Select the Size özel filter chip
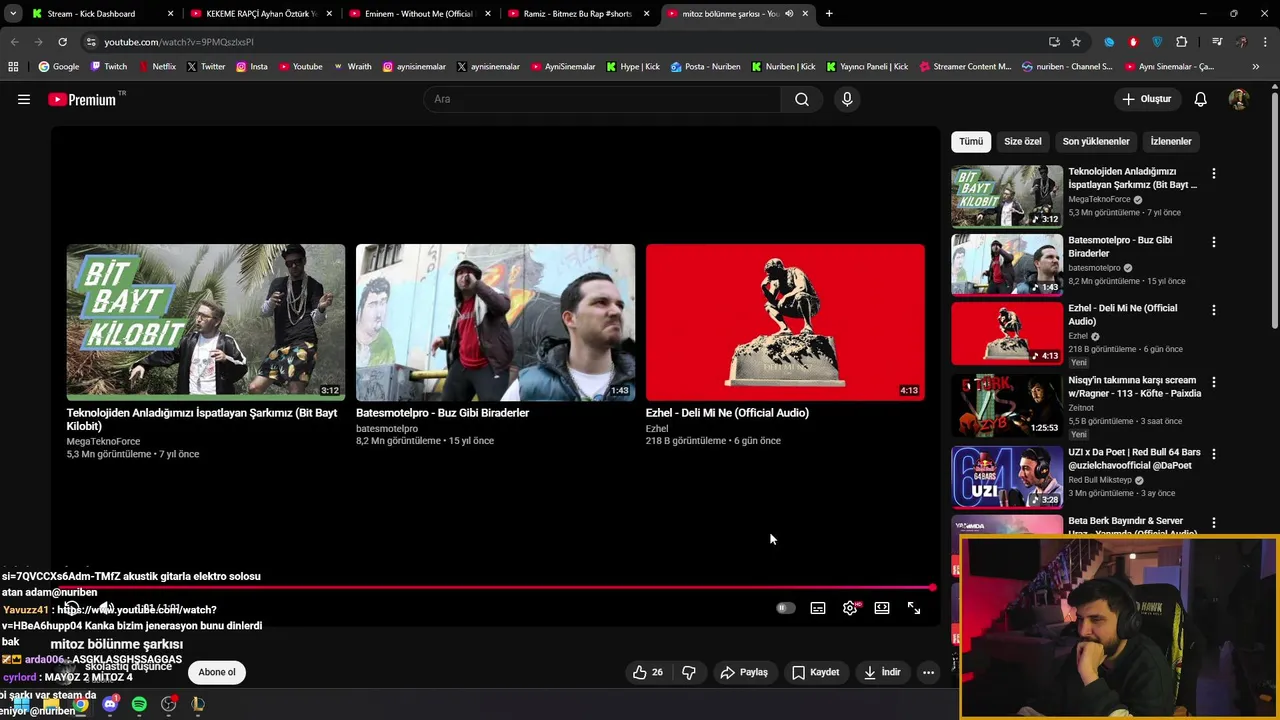The image size is (1280, 720). 1022,141
